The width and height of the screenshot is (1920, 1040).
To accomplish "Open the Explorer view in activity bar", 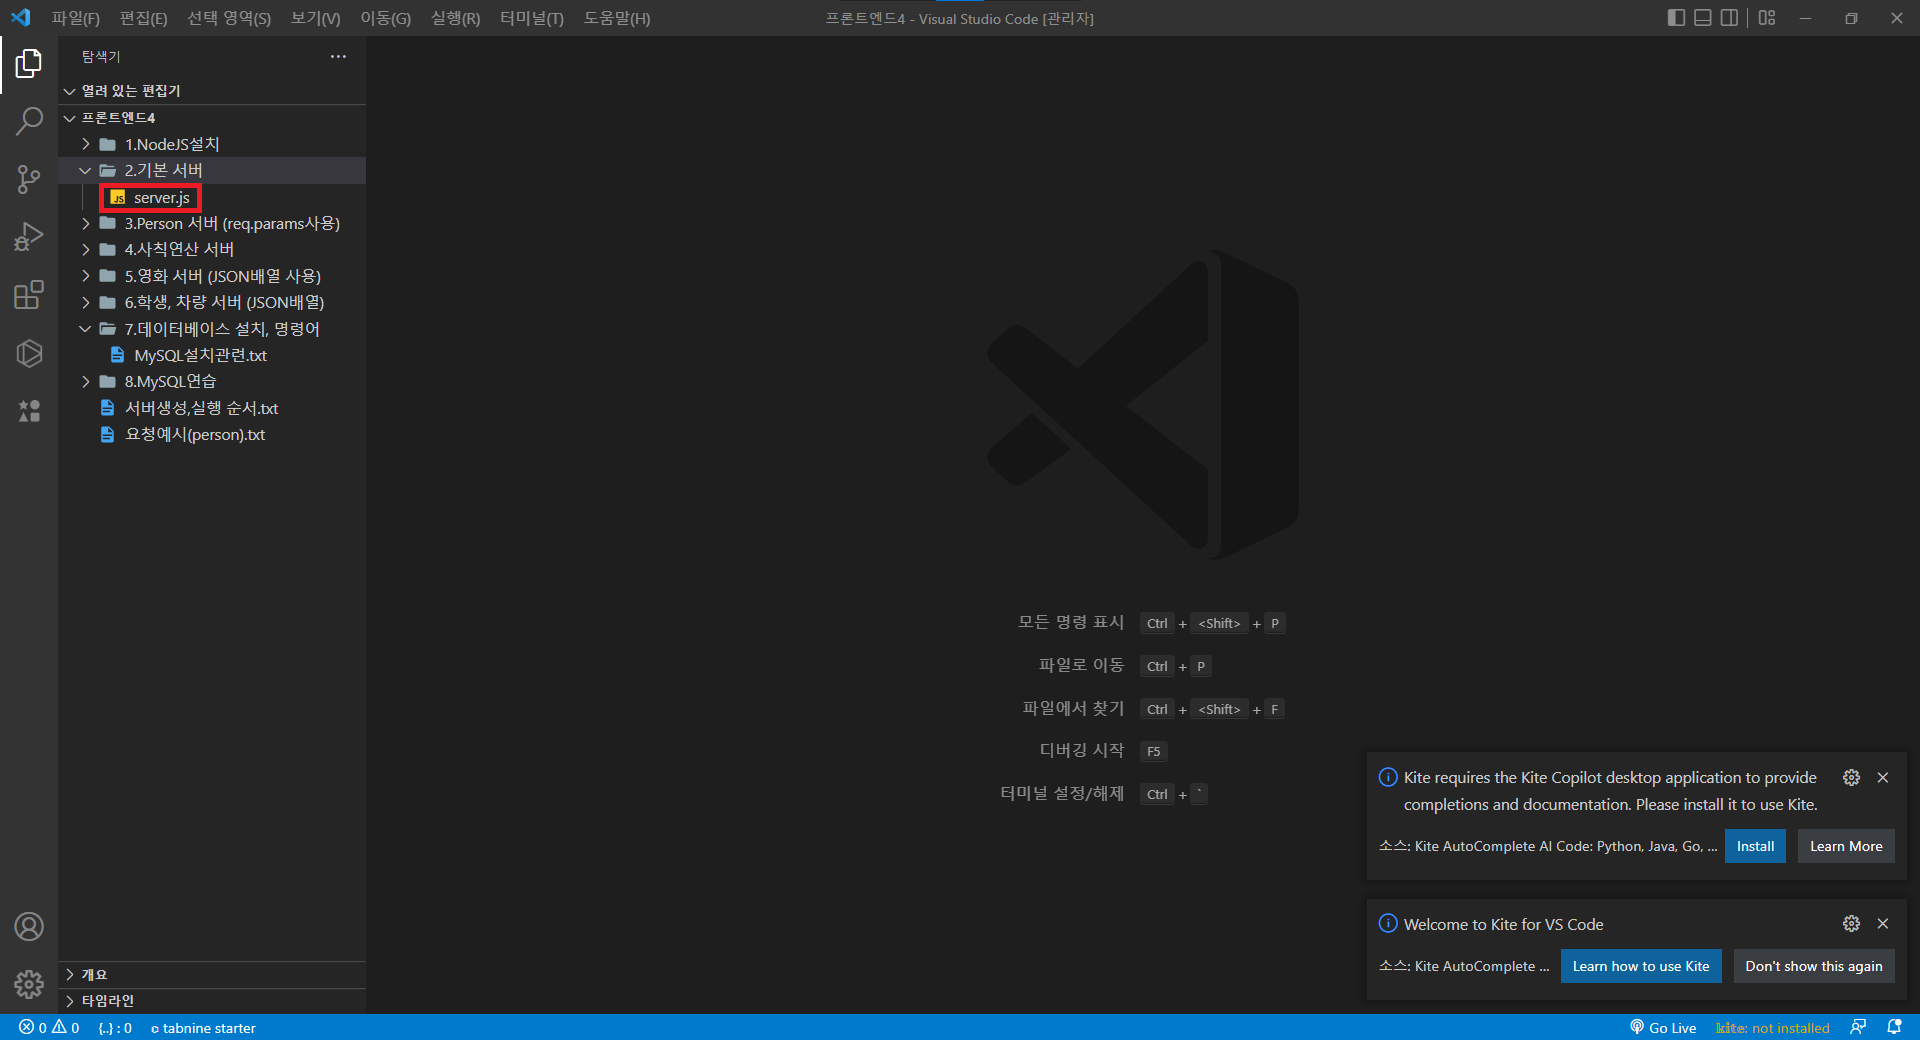I will [29, 64].
